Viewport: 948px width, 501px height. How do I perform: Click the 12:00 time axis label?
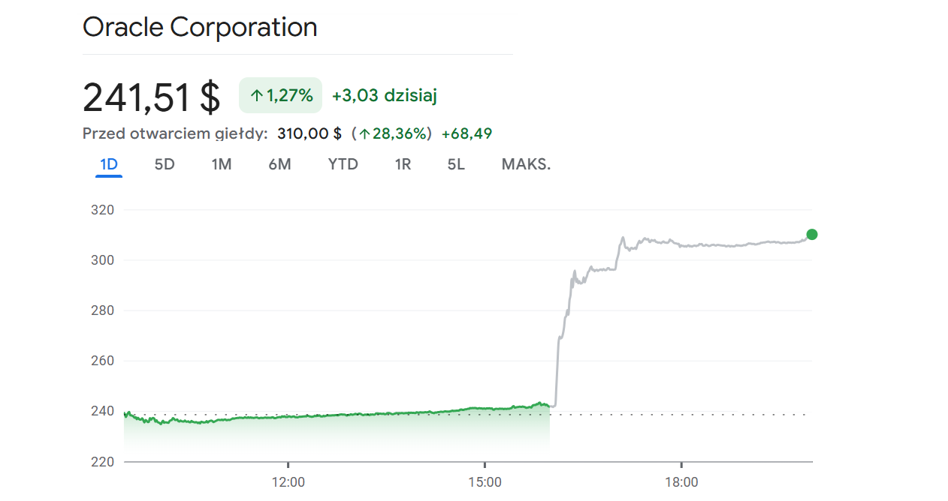(288, 482)
